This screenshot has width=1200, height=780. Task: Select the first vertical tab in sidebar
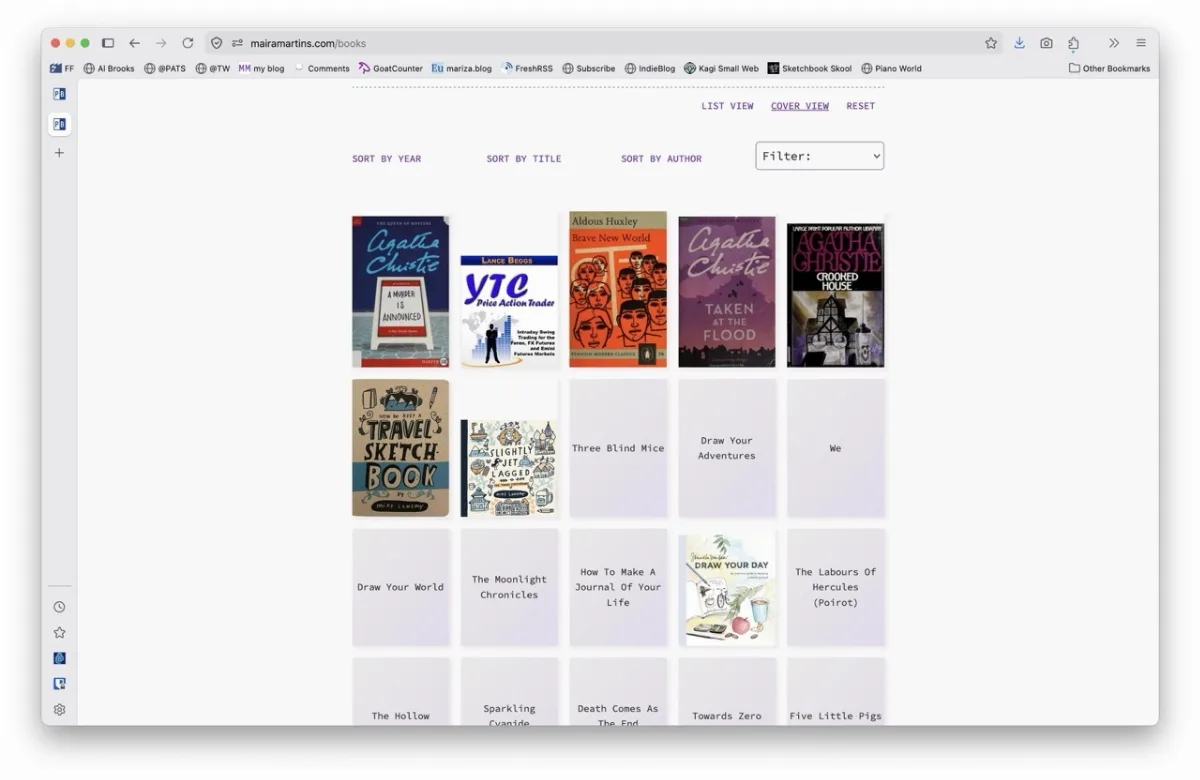pyautogui.click(x=59, y=94)
